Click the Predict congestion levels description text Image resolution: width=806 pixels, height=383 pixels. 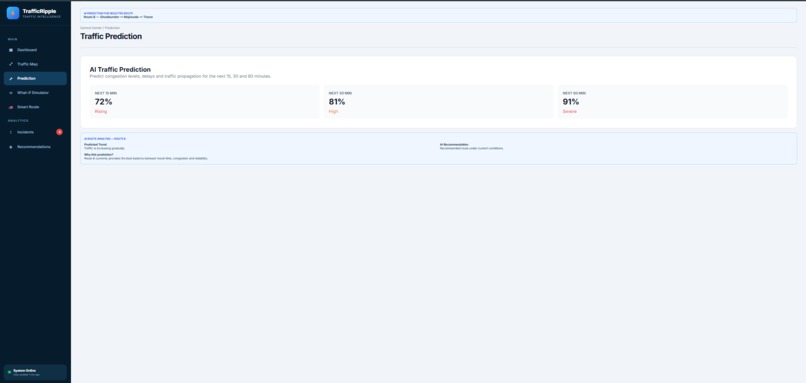coord(180,76)
